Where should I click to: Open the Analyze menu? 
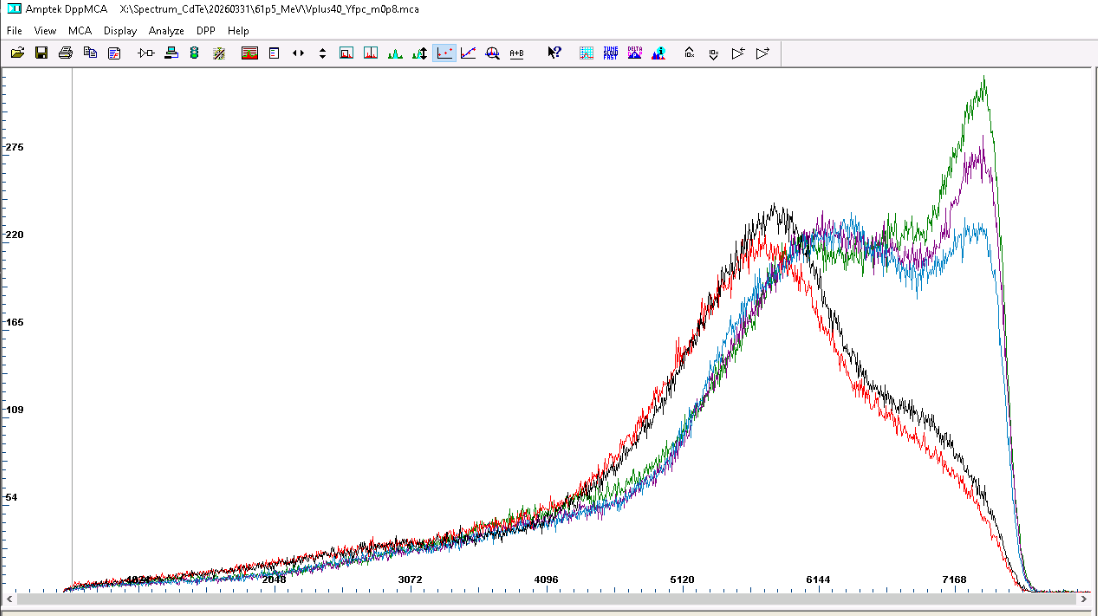click(166, 31)
